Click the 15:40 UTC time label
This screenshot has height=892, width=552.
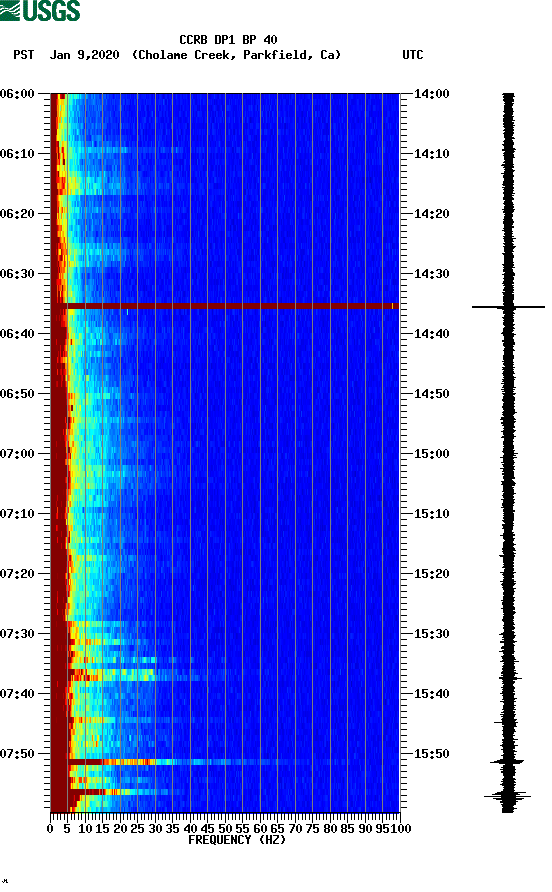click(x=432, y=694)
